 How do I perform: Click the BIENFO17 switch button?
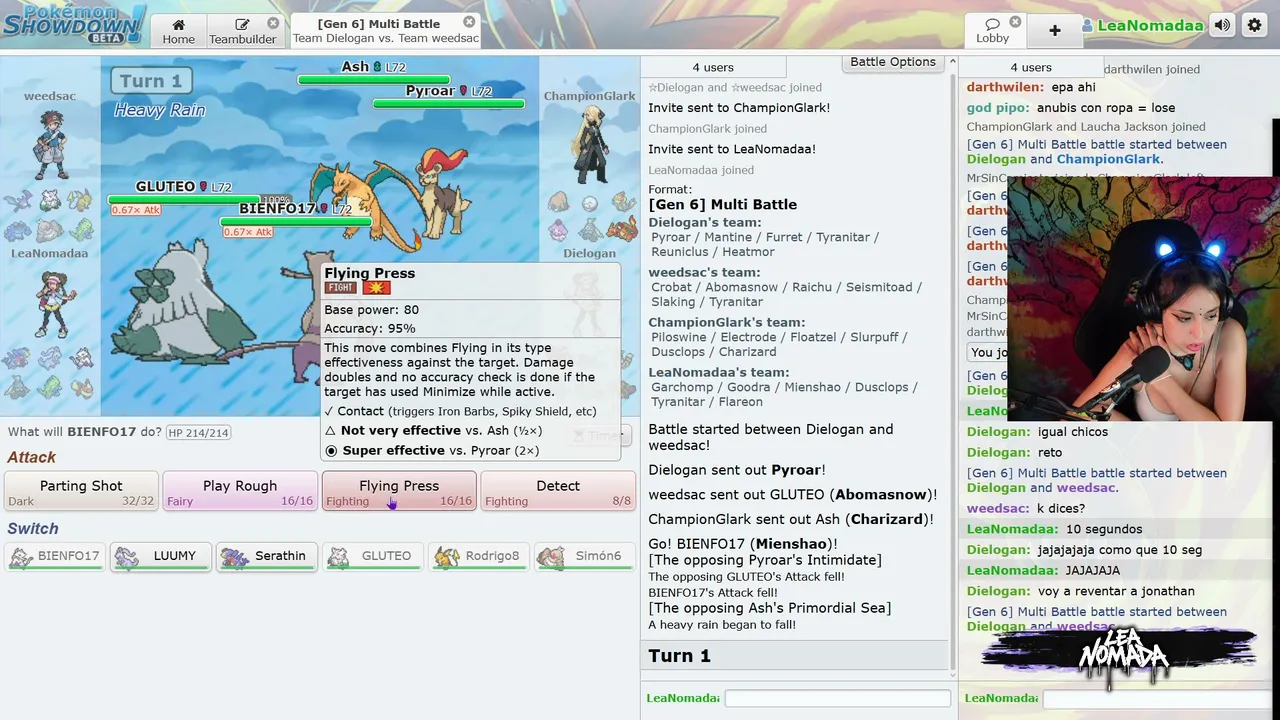[56, 556]
